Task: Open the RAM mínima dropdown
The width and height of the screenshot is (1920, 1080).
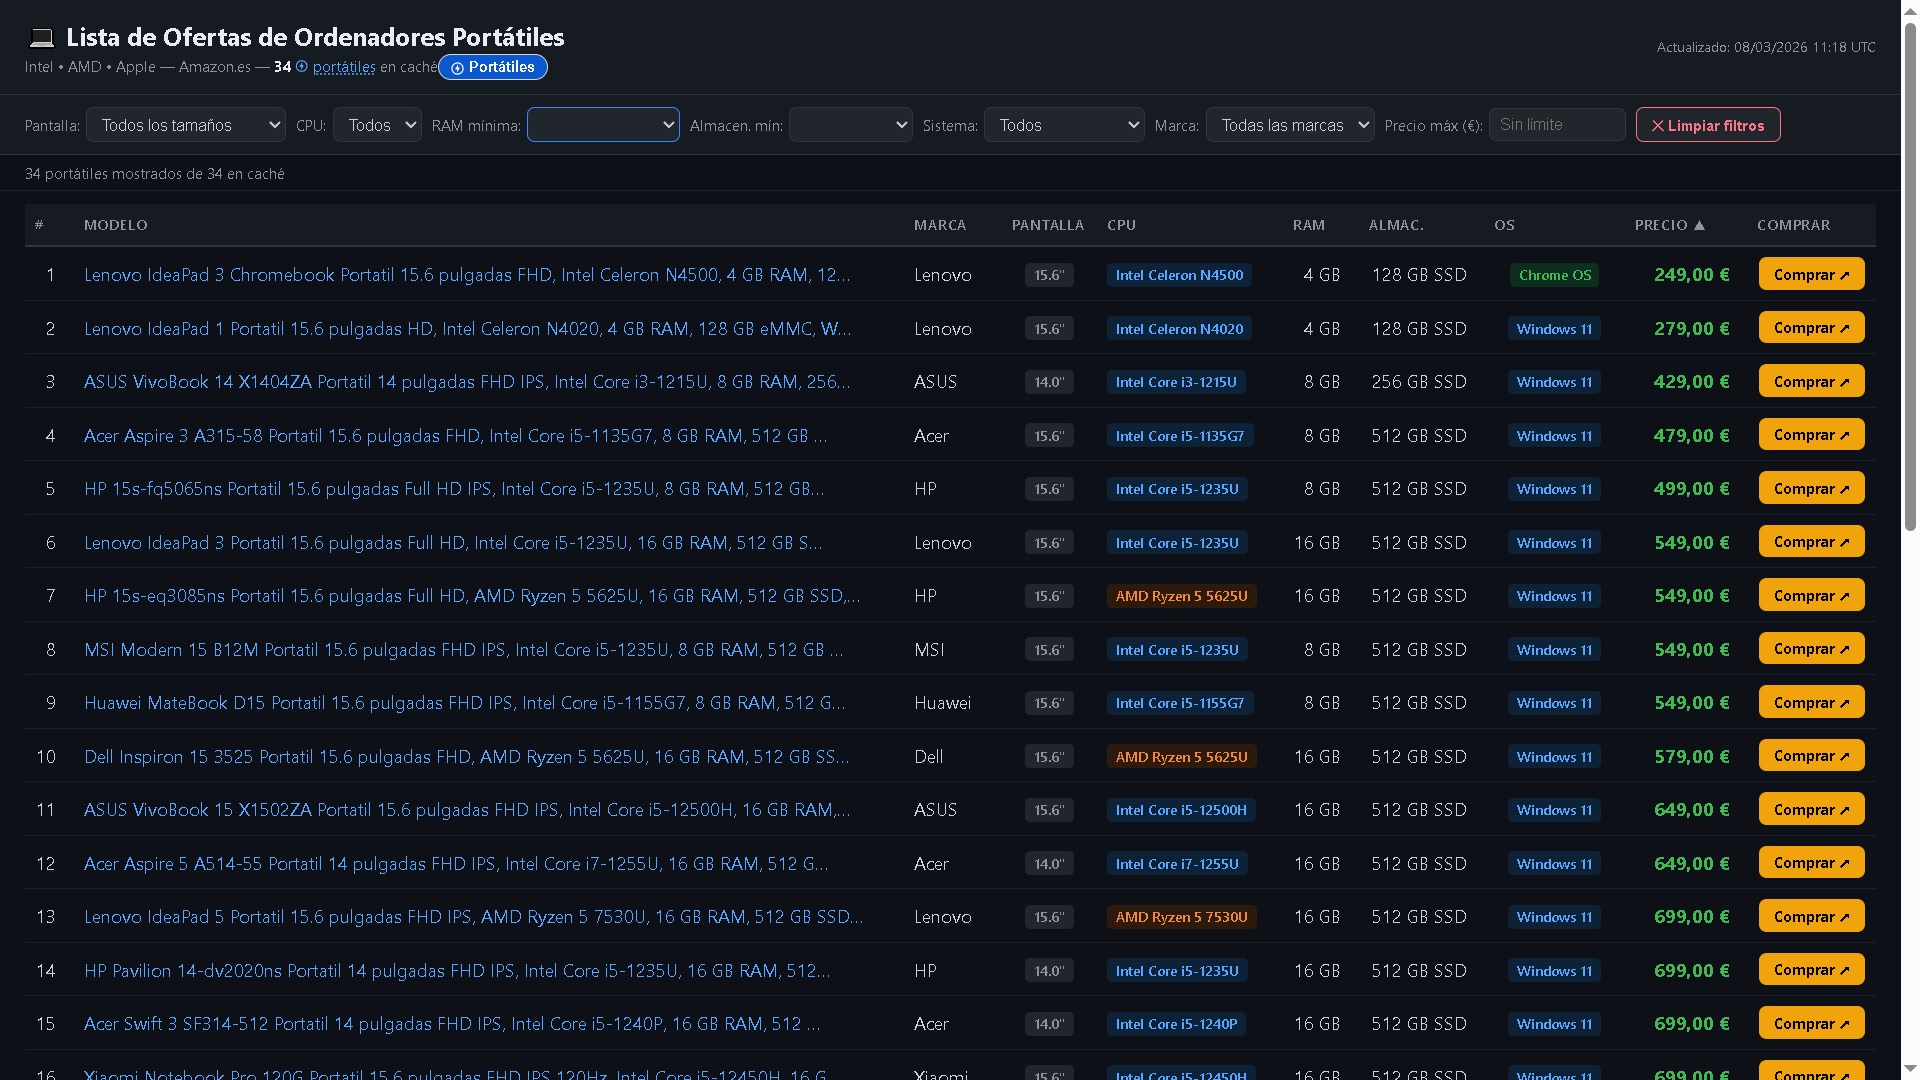Action: pyautogui.click(x=603, y=125)
